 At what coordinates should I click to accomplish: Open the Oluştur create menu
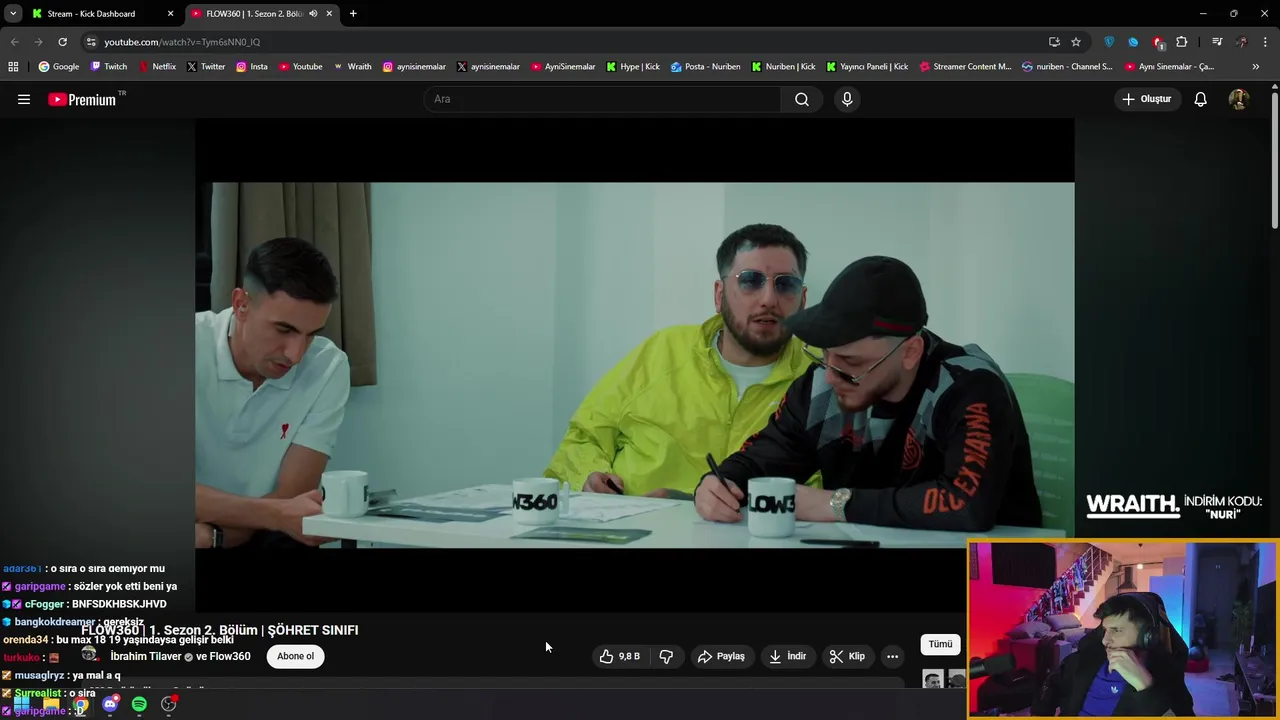pos(1146,99)
